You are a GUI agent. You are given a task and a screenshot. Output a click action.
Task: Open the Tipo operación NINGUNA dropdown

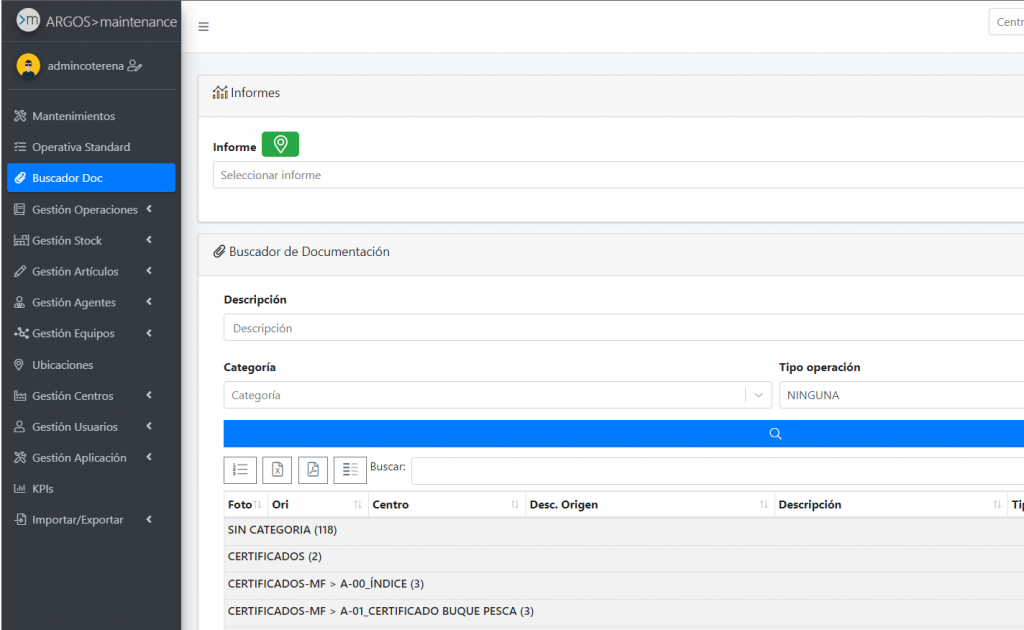pos(900,395)
